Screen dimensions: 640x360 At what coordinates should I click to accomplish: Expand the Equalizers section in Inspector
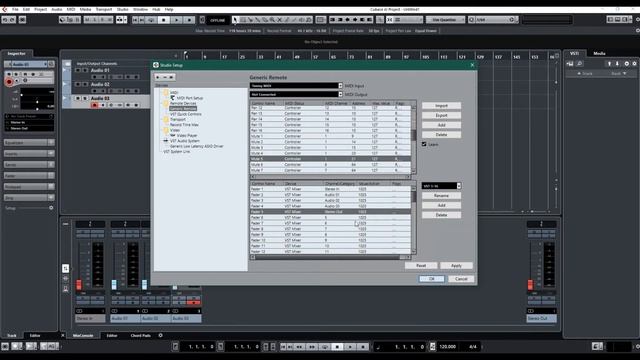pos(29,143)
